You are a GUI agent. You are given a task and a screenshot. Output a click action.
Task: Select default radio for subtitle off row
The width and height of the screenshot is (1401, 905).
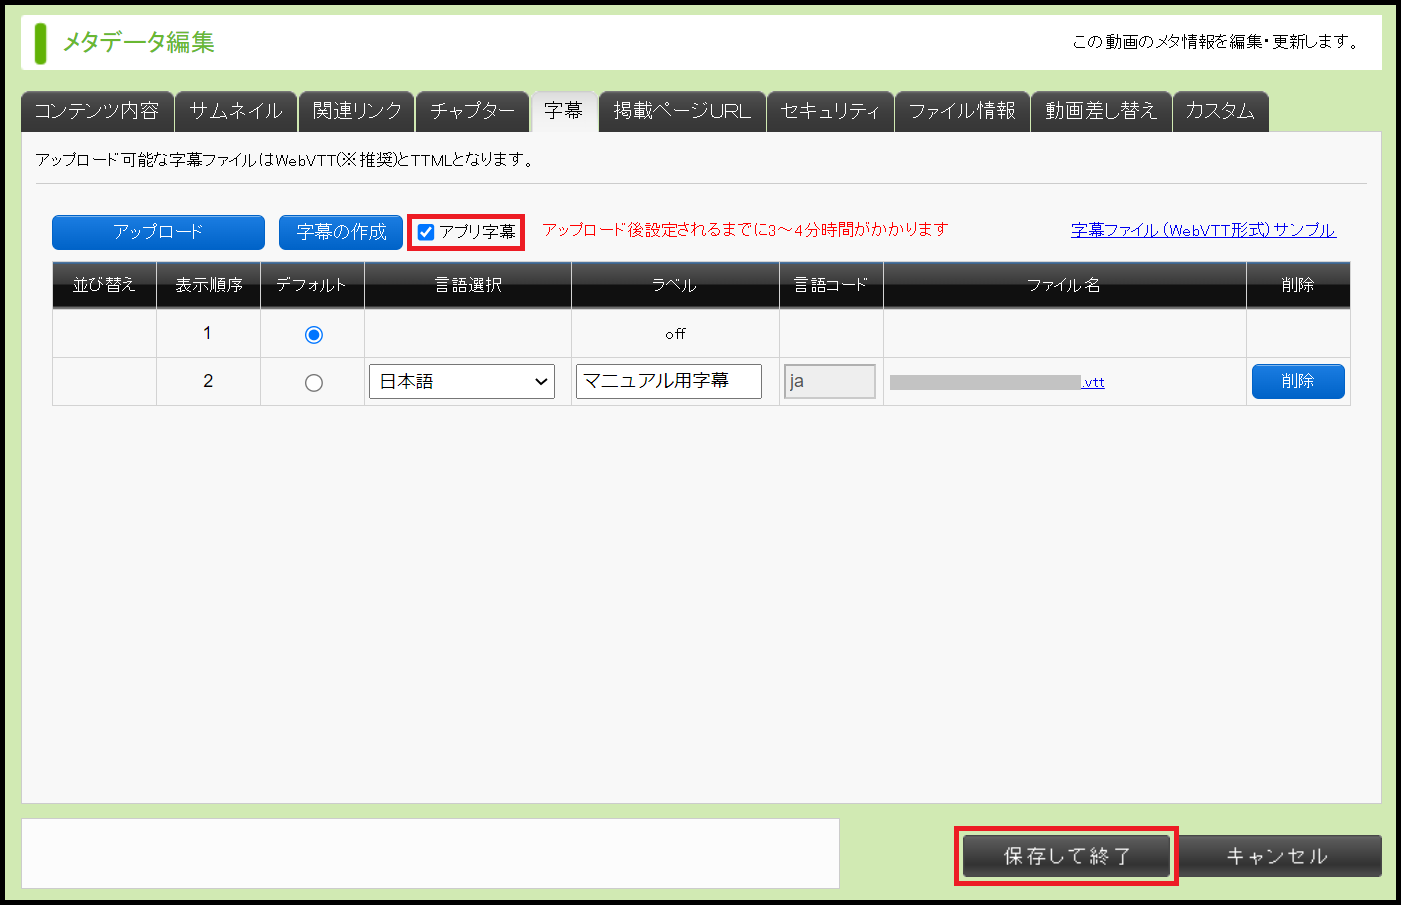coord(313,335)
